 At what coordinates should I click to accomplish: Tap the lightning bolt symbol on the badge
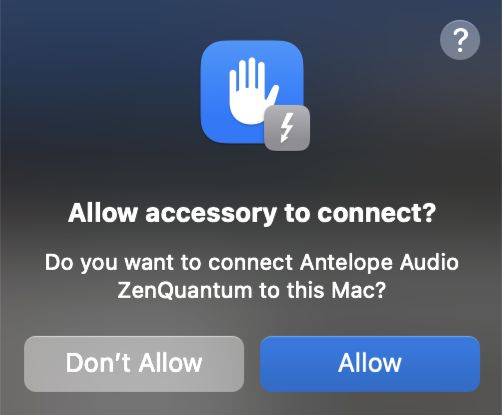(287, 128)
